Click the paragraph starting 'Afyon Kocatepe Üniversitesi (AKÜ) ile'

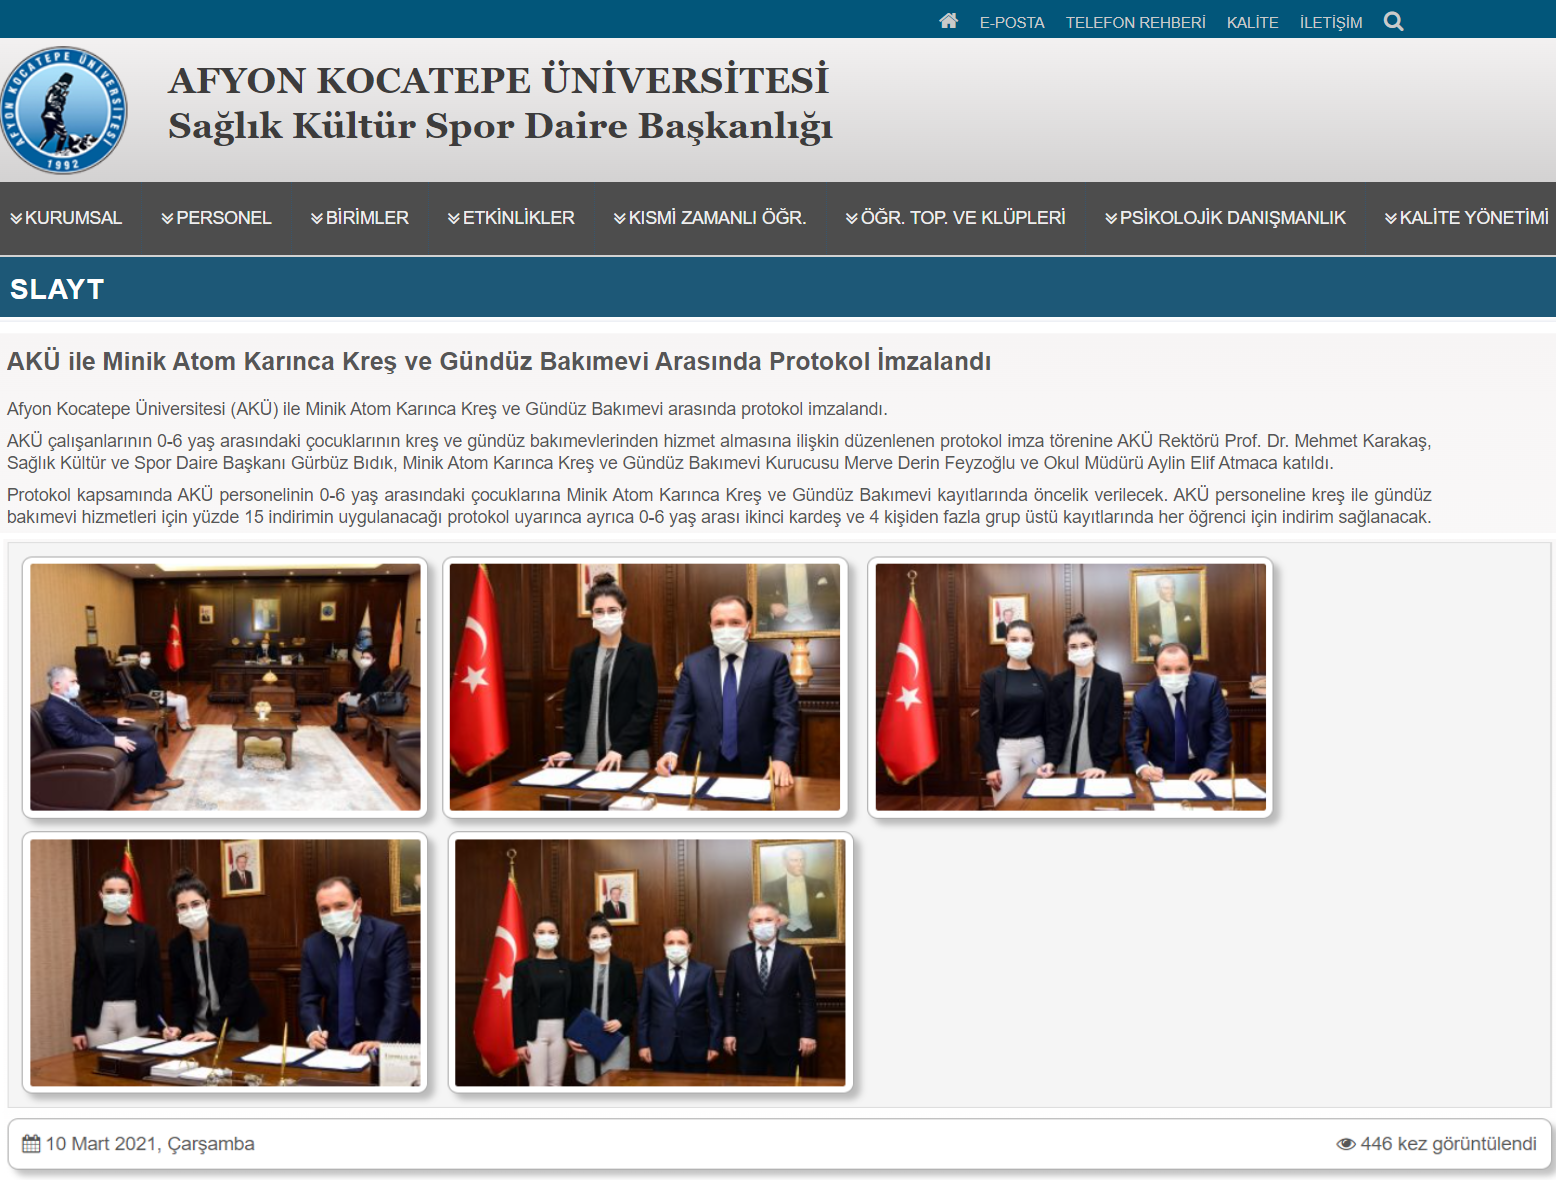pos(447,409)
